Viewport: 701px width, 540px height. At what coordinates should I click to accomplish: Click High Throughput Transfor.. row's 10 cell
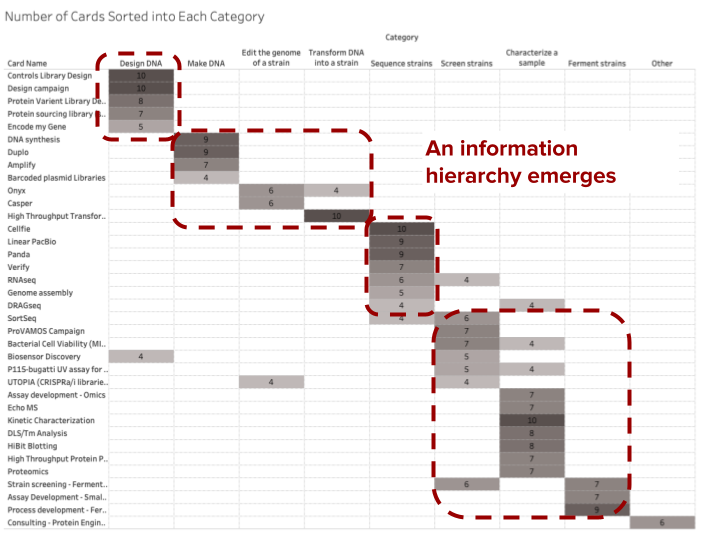click(x=337, y=216)
